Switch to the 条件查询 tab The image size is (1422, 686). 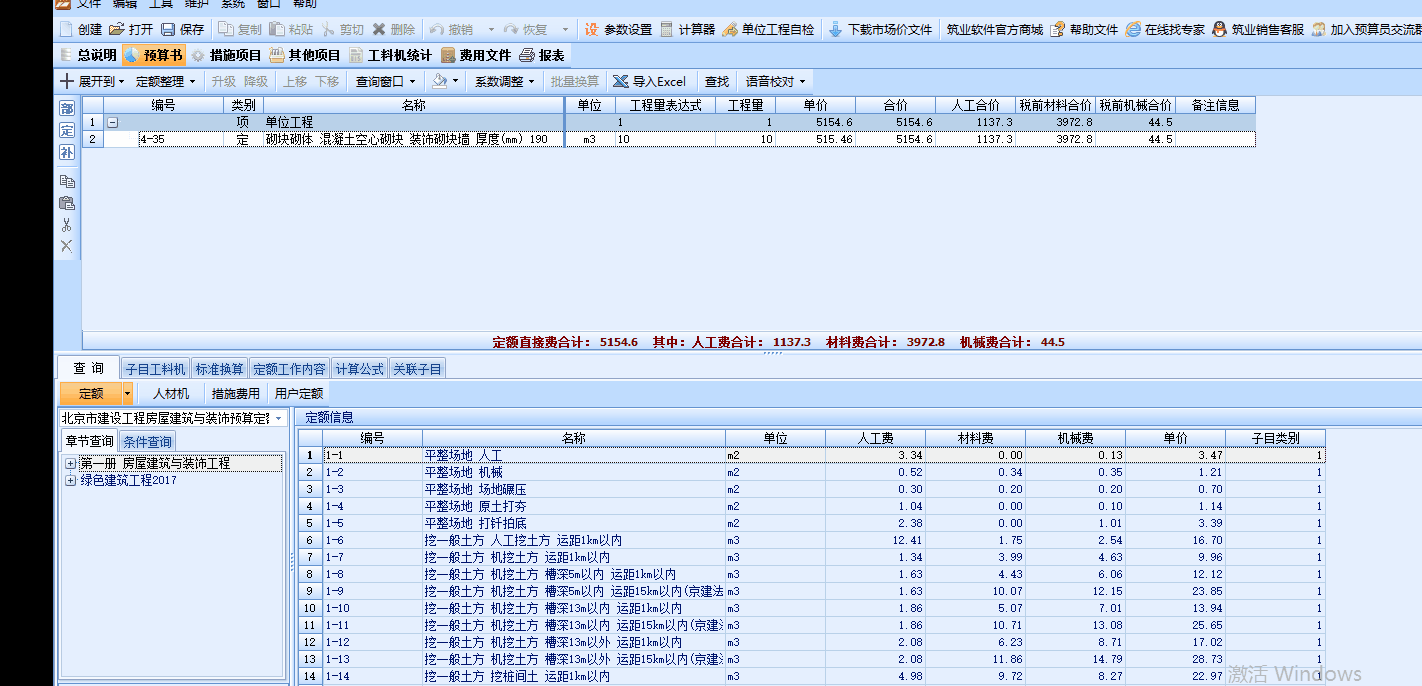147,442
